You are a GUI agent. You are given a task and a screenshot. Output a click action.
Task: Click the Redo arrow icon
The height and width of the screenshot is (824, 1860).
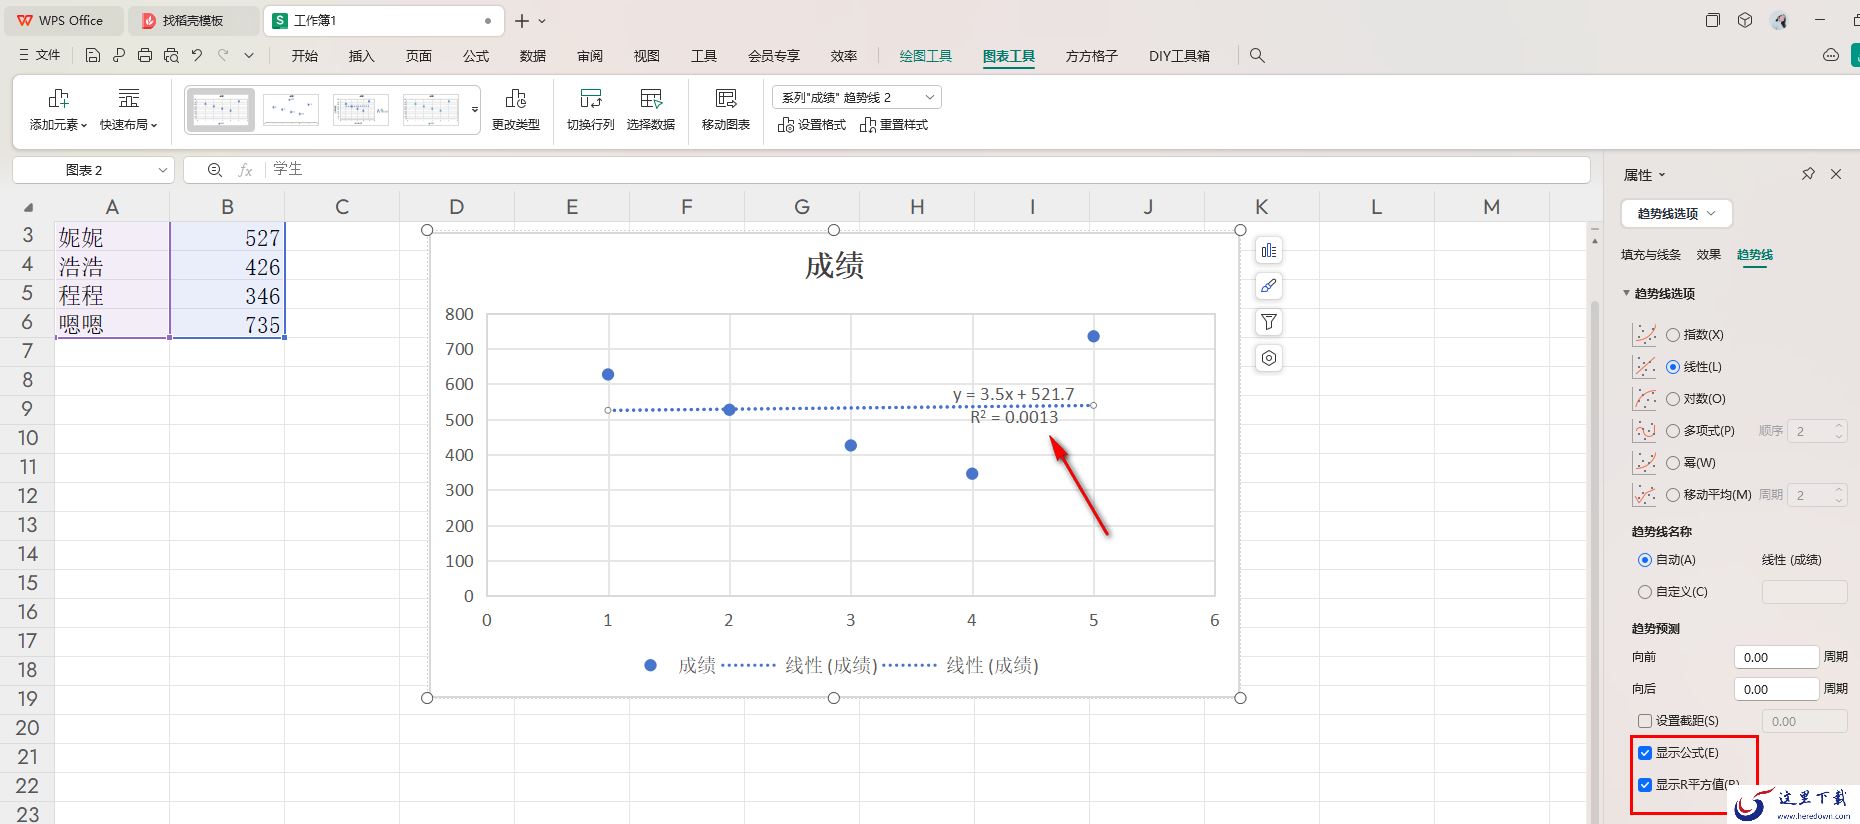pos(223,56)
